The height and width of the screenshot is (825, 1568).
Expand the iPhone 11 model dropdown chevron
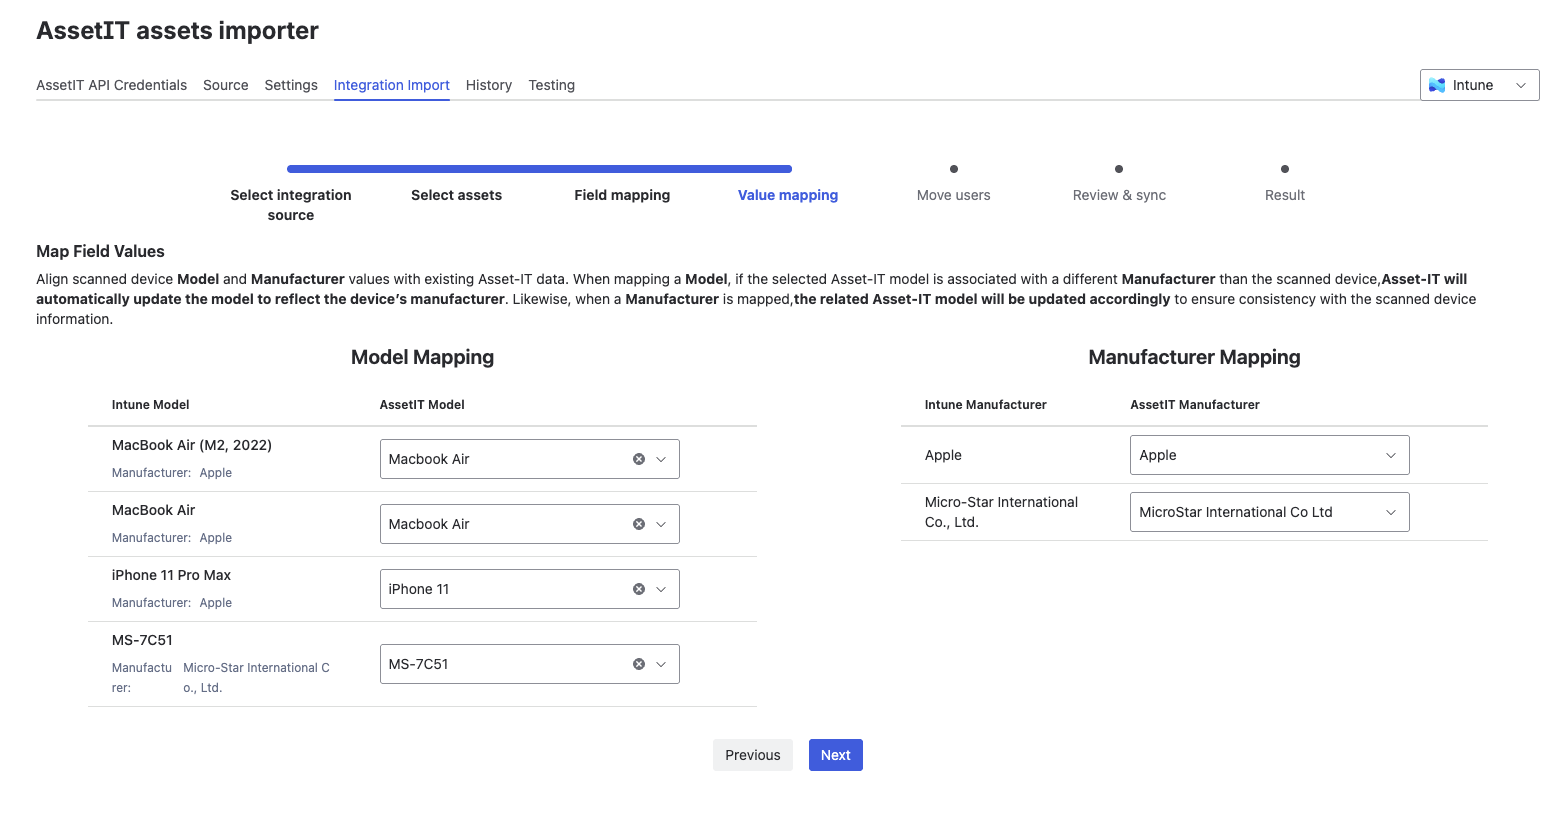tap(661, 589)
